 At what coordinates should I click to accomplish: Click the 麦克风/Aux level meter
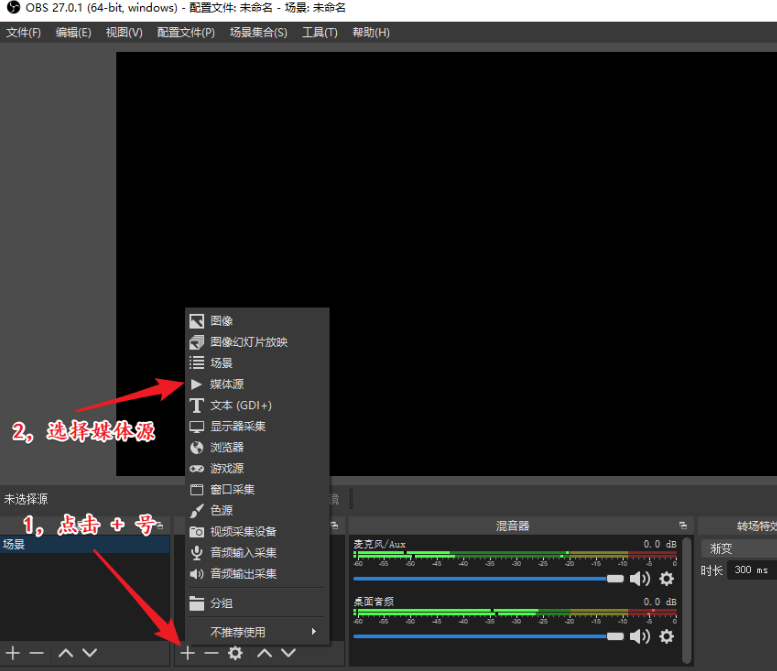515,555
